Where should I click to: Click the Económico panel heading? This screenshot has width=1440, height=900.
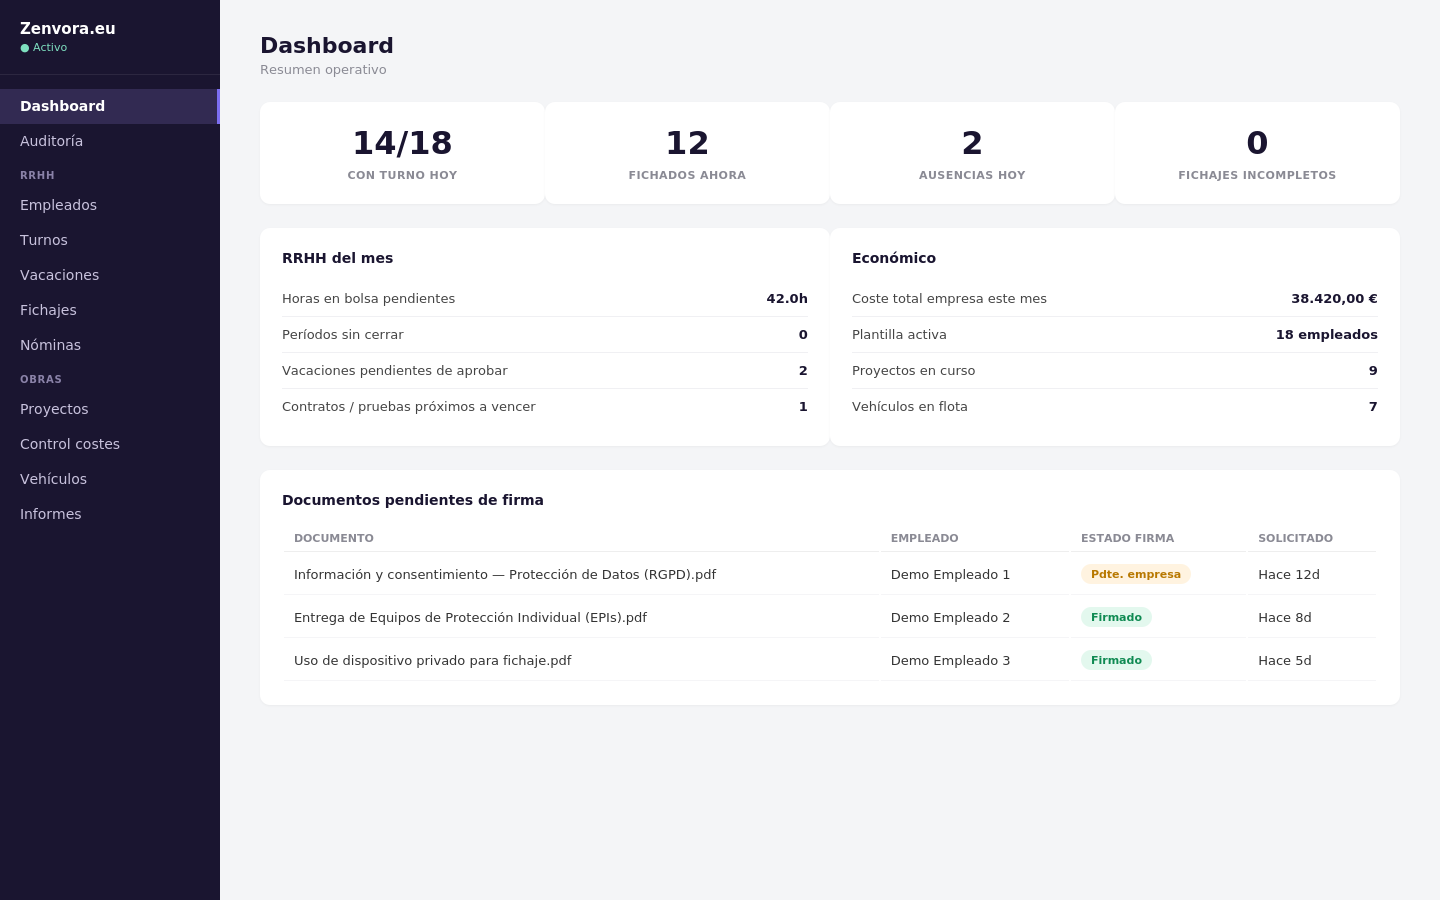click(894, 258)
